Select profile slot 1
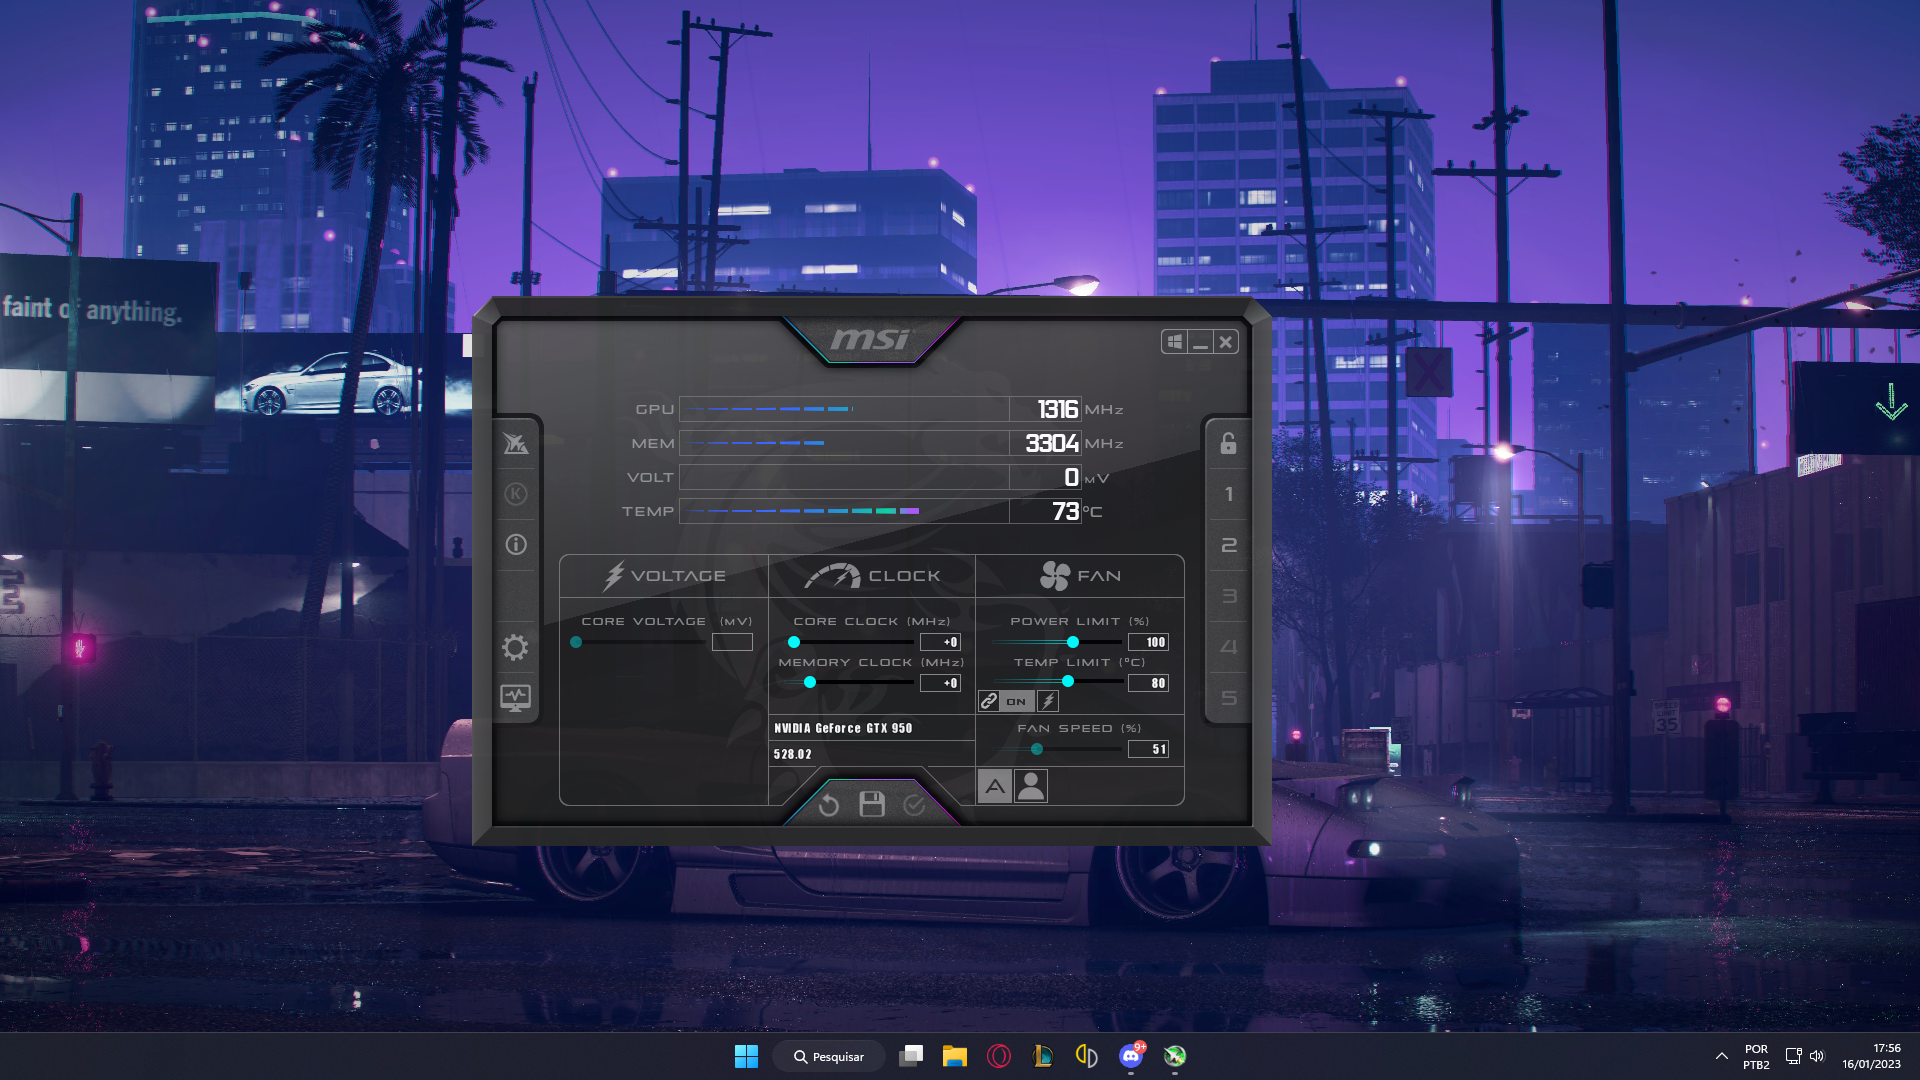 coord(1229,494)
